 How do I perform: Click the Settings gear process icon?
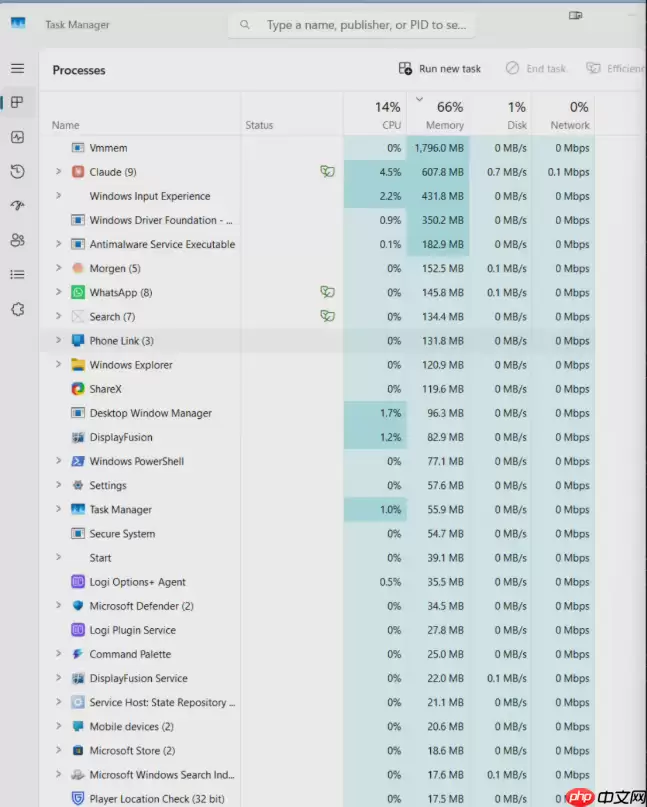pyautogui.click(x=78, y=485)
